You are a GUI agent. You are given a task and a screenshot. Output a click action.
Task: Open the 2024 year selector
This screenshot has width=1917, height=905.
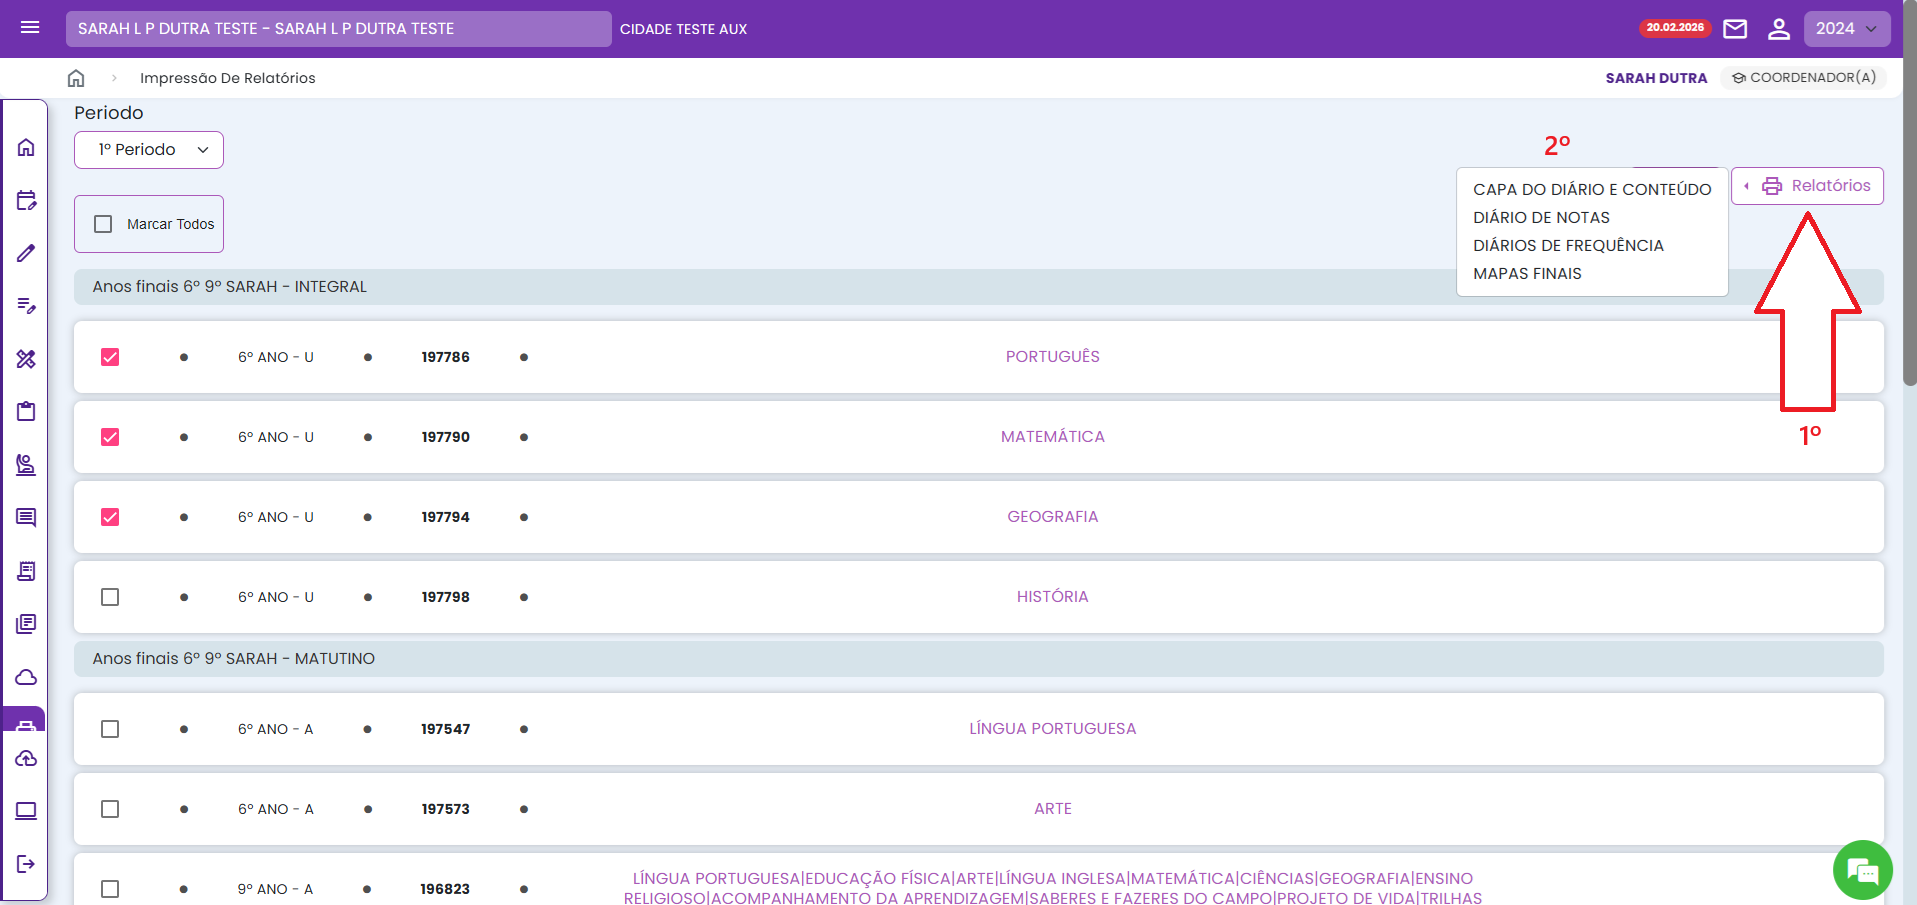click(x=1846, y=29)
